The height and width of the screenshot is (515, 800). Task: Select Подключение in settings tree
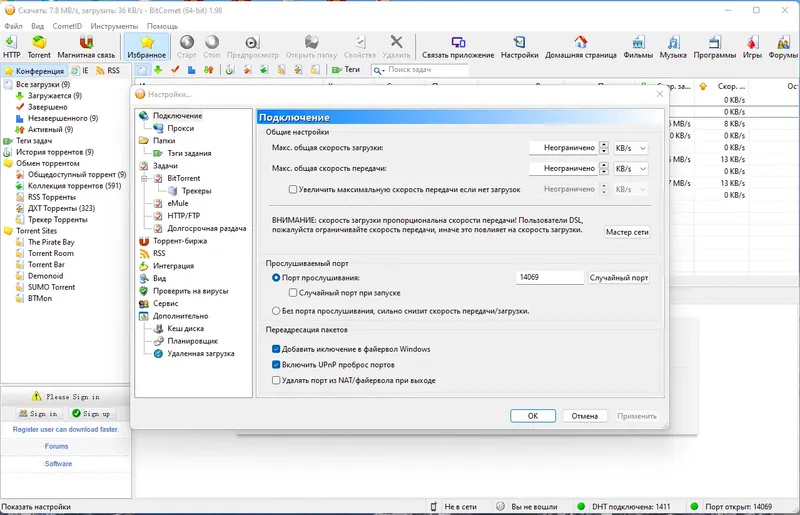[178, 116]
